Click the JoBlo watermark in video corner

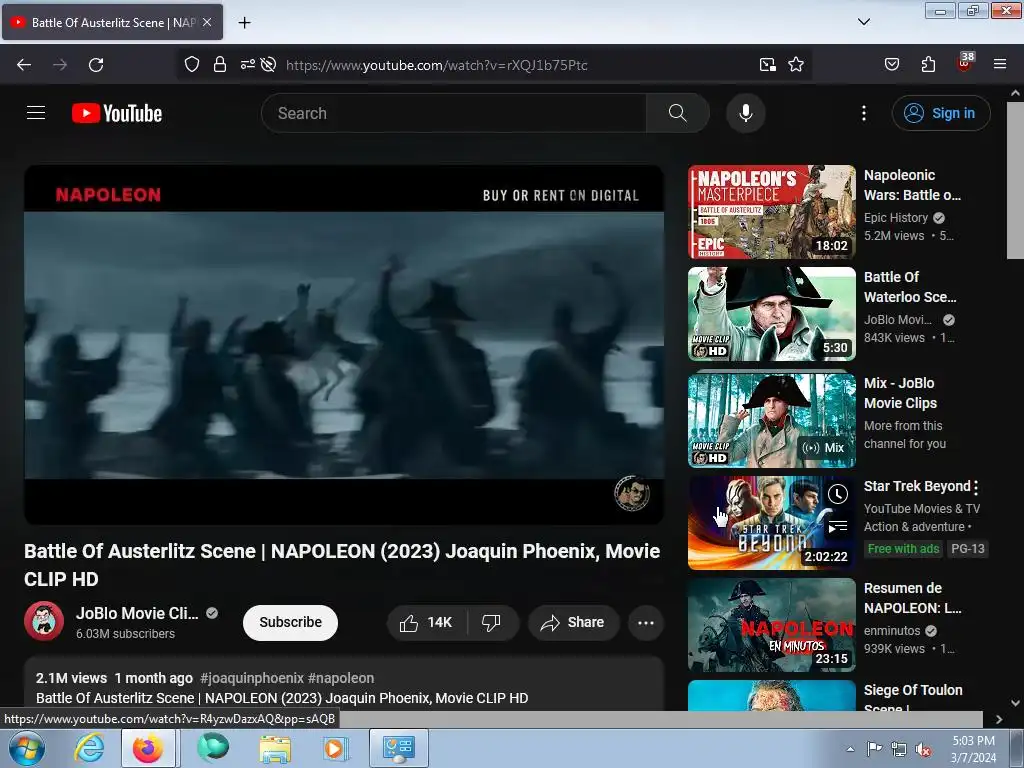[632, 493]
